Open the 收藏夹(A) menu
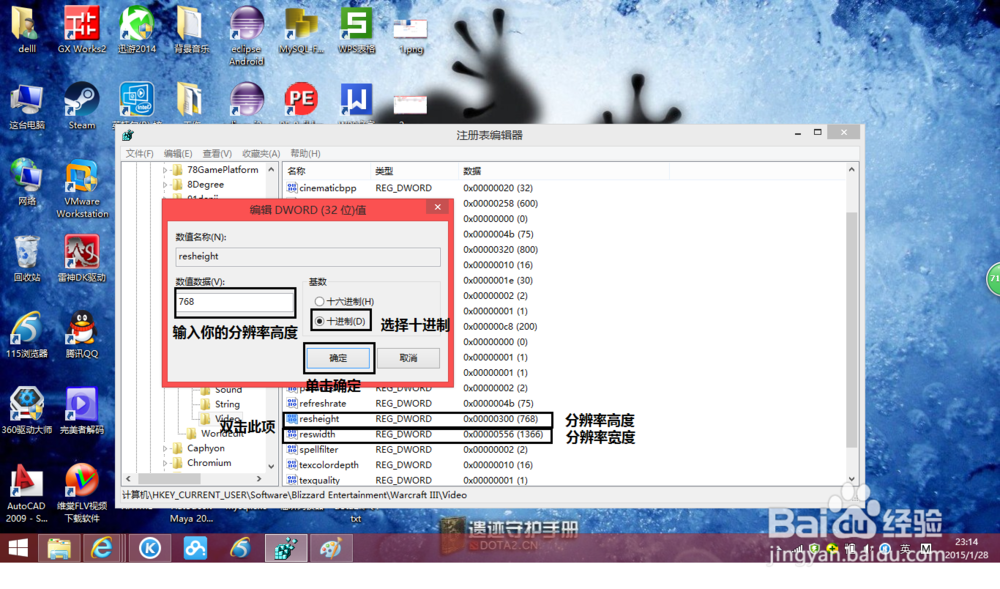1000x589 pixels. pos(261,154)
